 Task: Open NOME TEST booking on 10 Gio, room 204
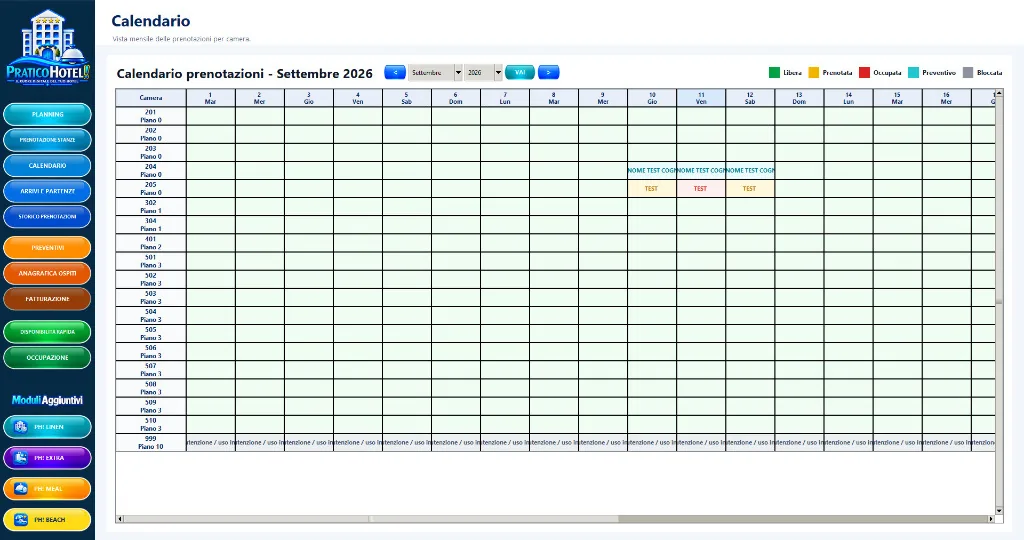point(652,170)
